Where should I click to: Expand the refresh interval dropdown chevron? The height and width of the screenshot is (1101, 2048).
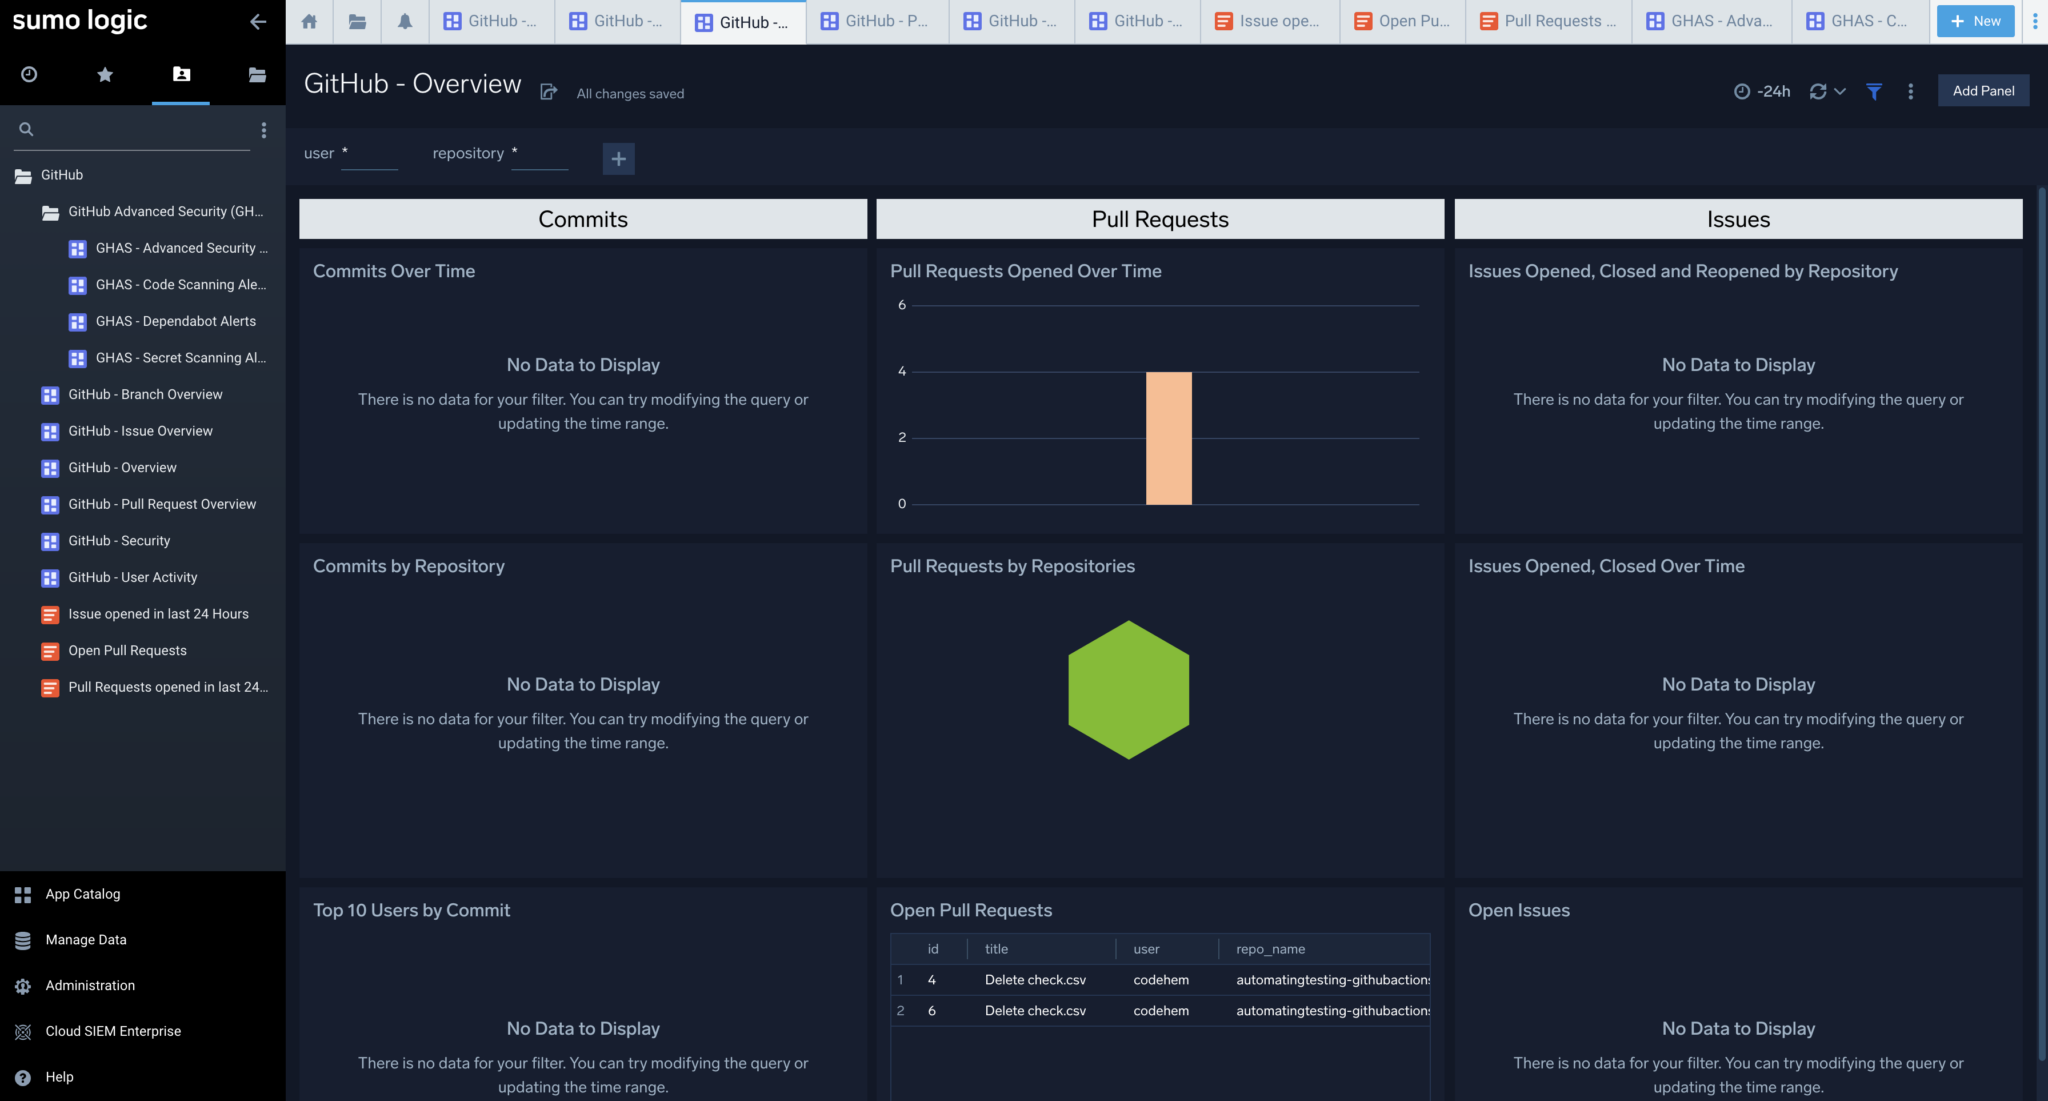pyautogui.click(x=1840, y=91)
